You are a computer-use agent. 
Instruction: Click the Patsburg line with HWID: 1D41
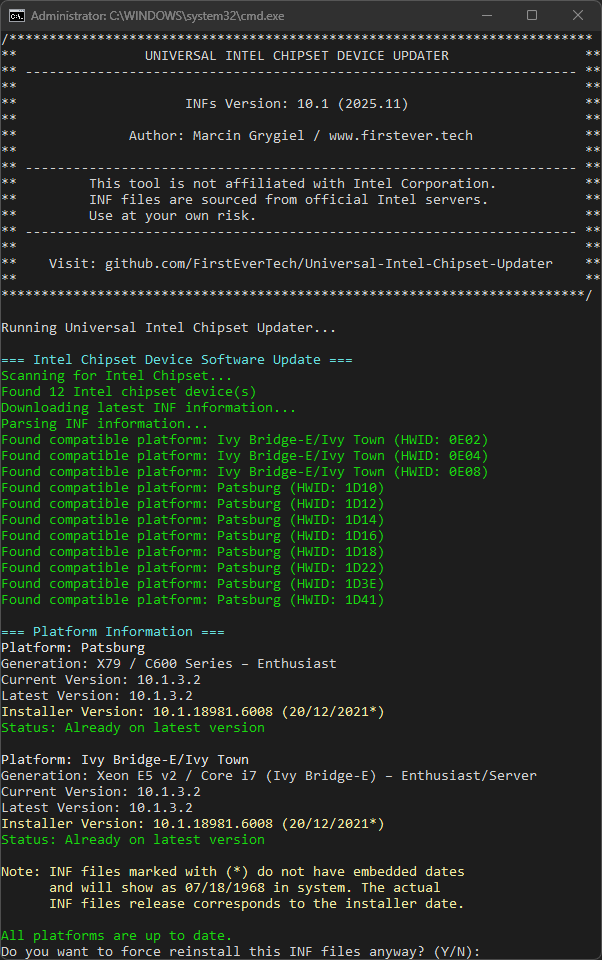(192, 599)
